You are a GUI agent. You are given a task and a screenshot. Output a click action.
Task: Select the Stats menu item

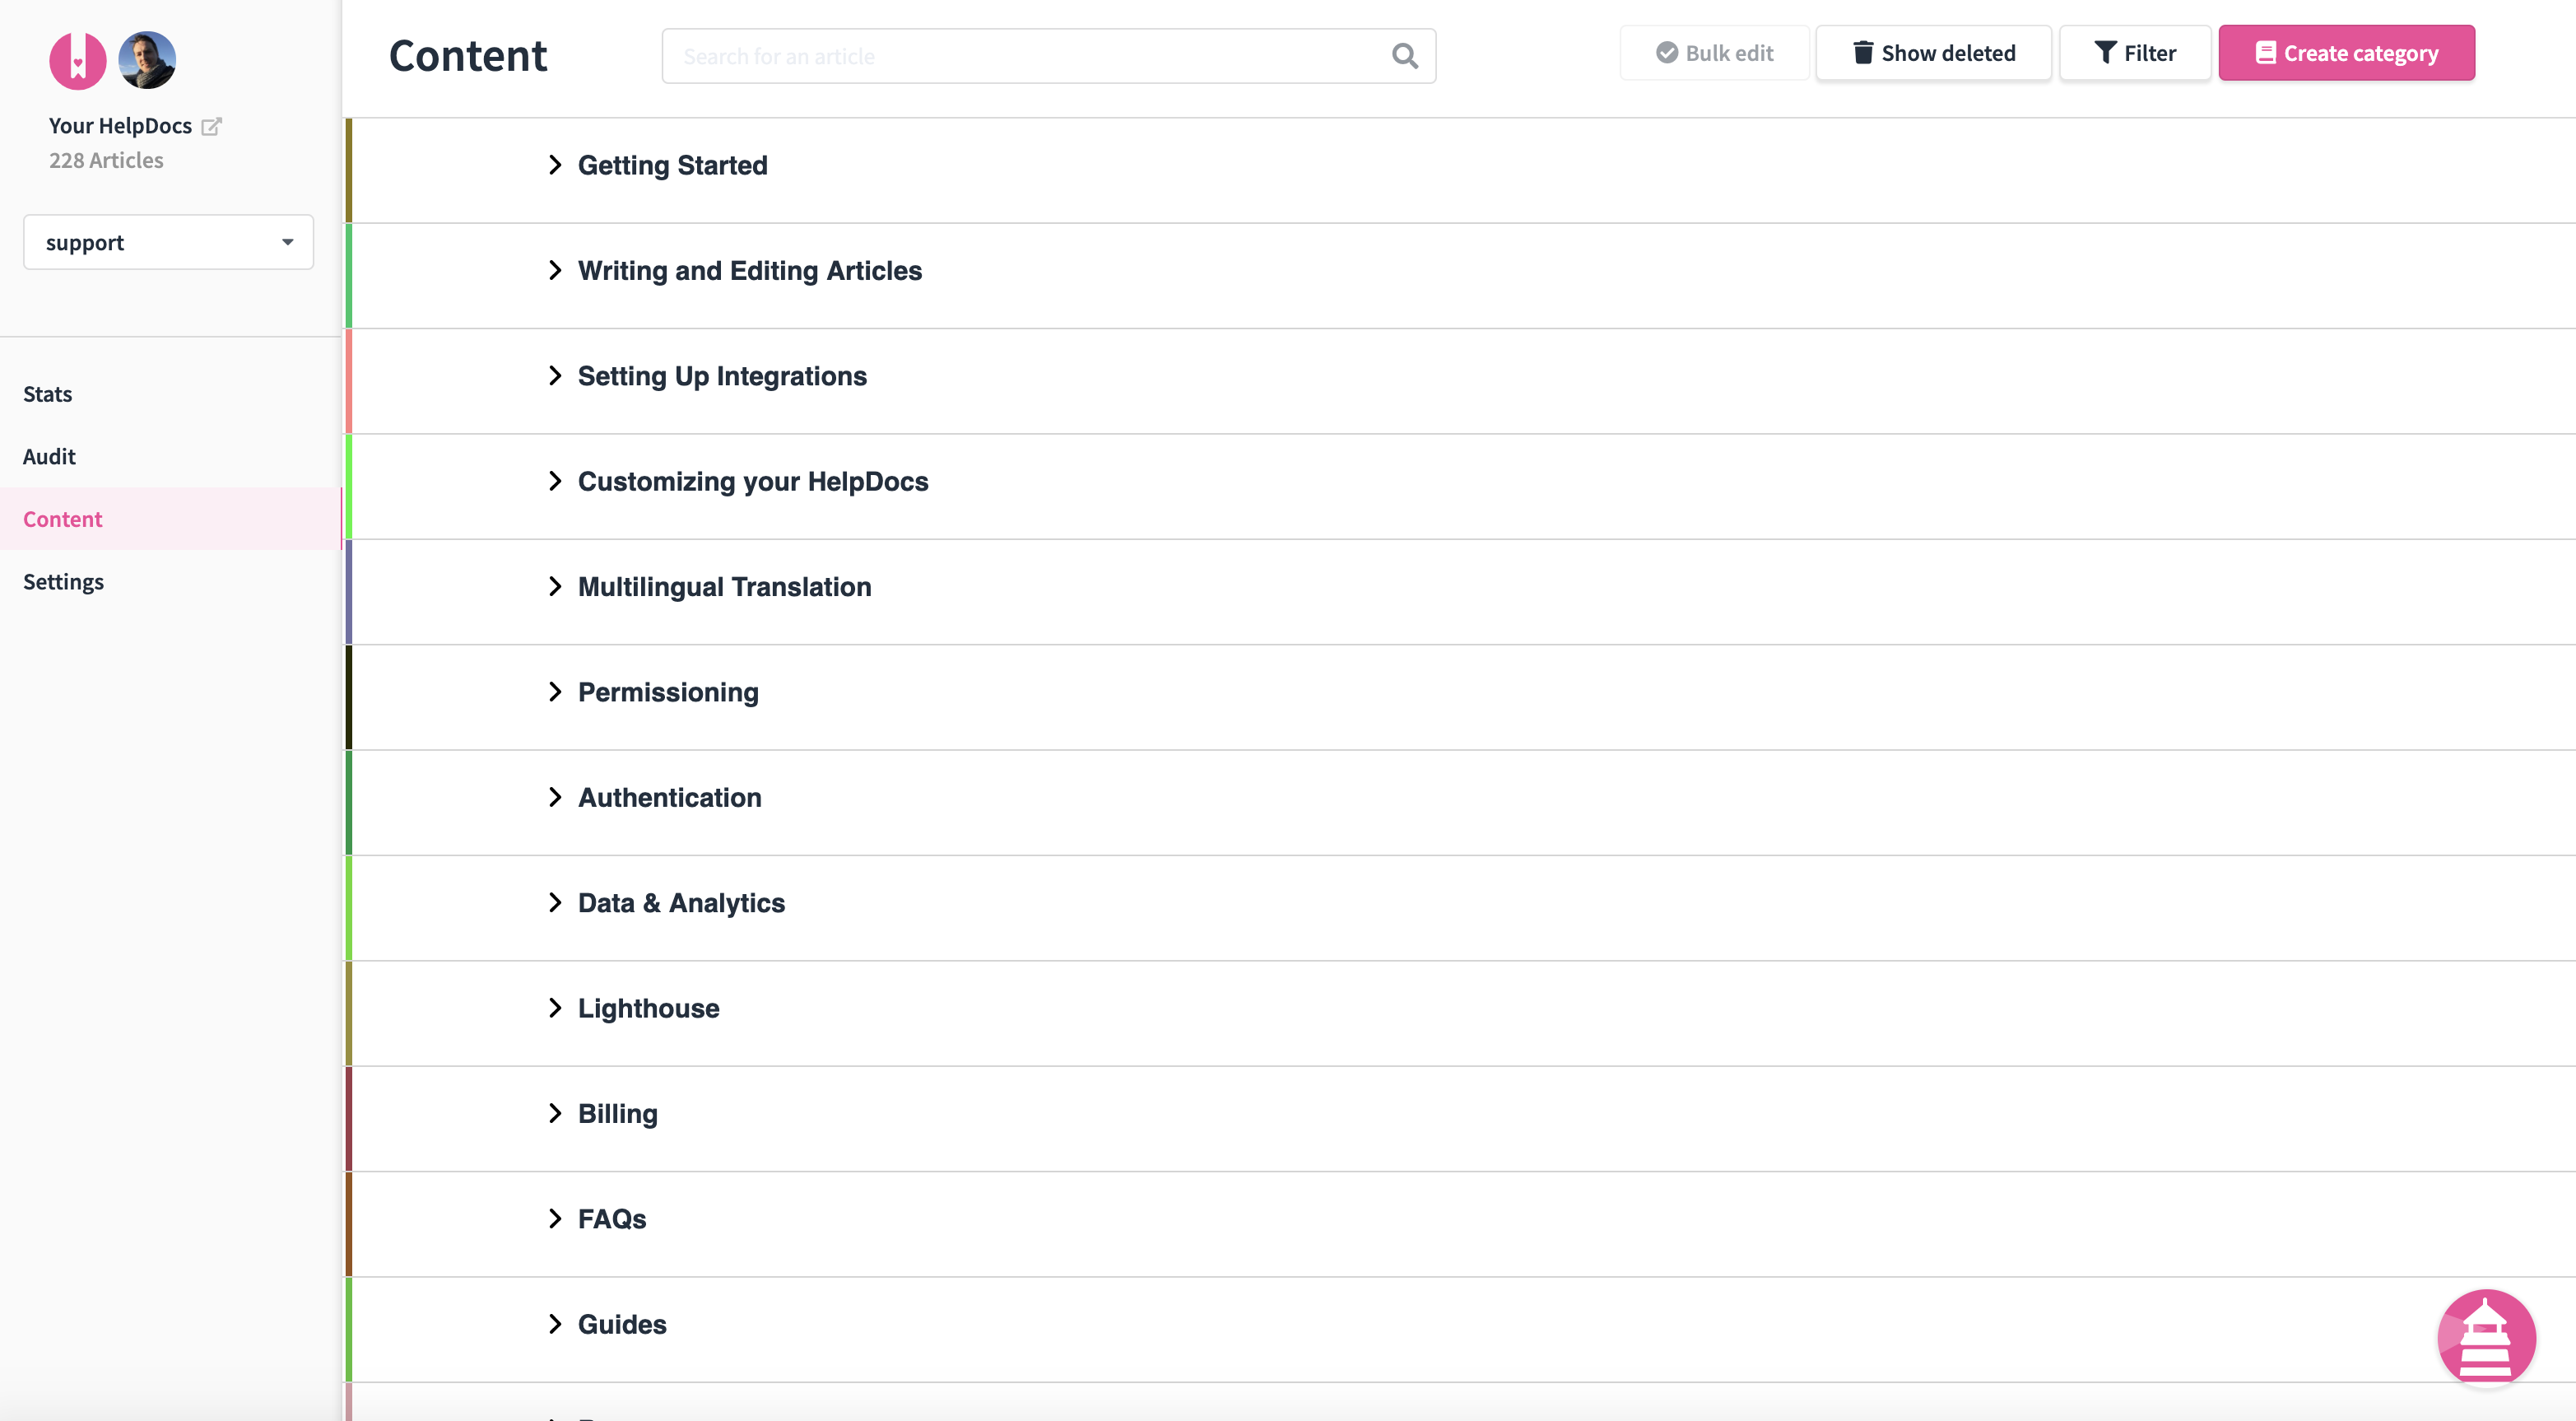pyautogui.click(x=47, y=394)
